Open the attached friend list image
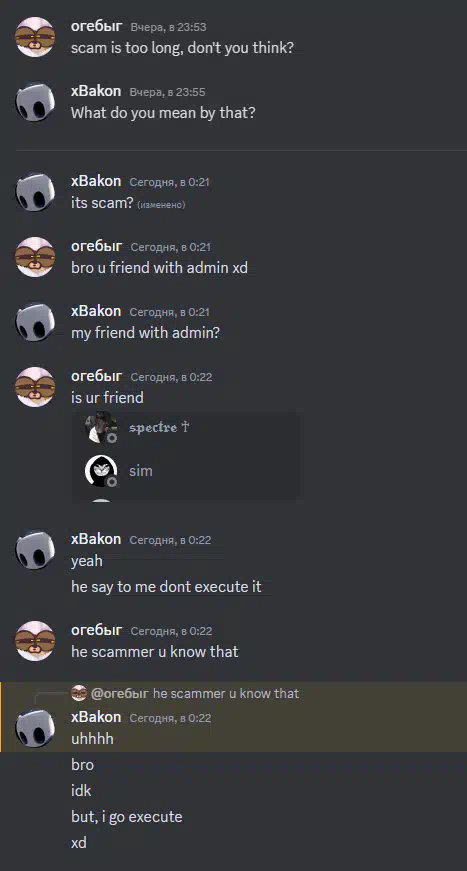 pyautogui.click(x=187, y=455)
